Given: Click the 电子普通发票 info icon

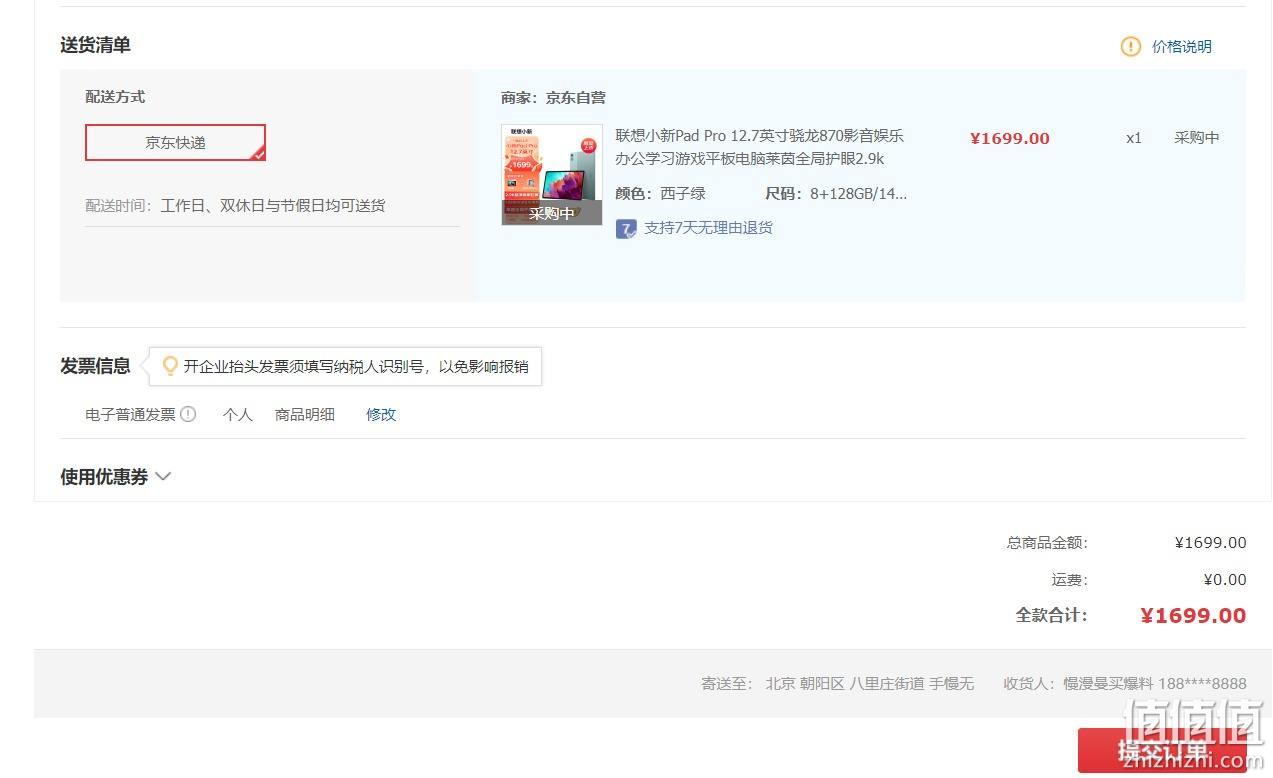Looking at the screenshot, I should pos(188,414).
